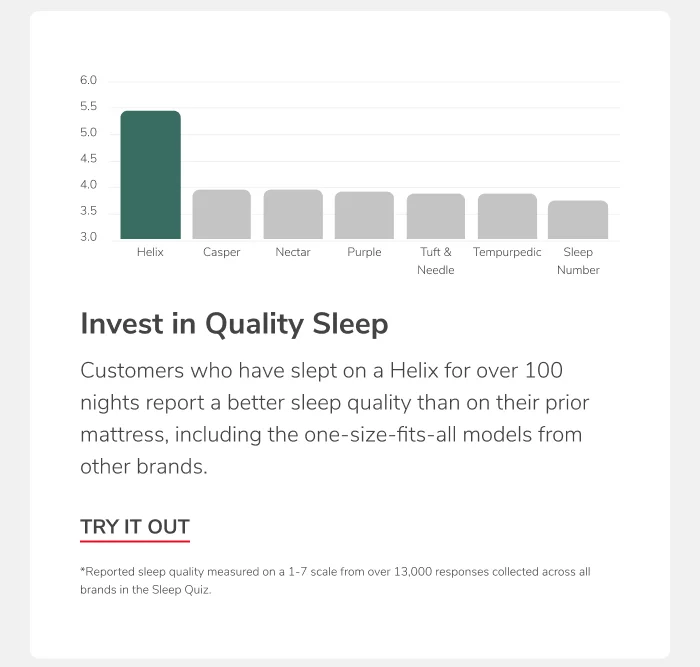Select the Purple brand bar
Image resolution: width=700 pixels, height=667 pixels.
364,215
